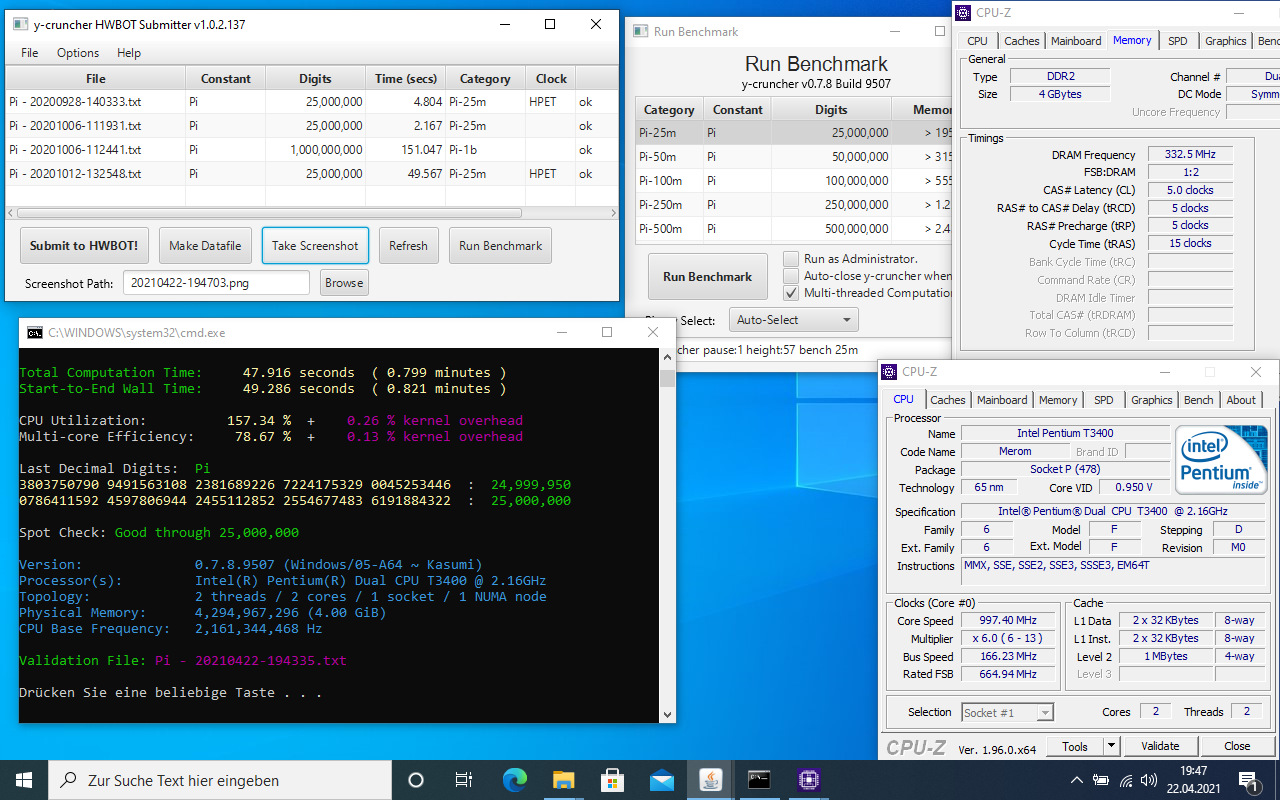1280x800 pixels.
Task: Click Take Screenshot button
Action: tap(315, 245)
